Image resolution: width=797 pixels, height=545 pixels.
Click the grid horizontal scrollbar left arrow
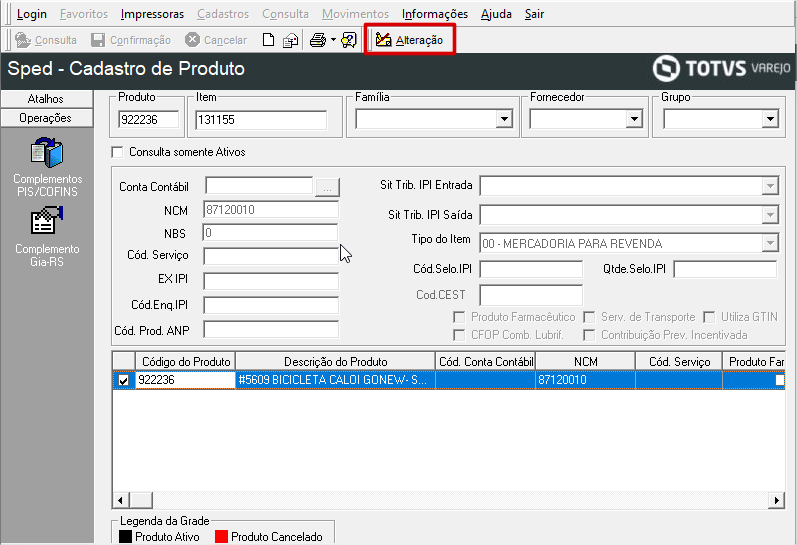120,500
